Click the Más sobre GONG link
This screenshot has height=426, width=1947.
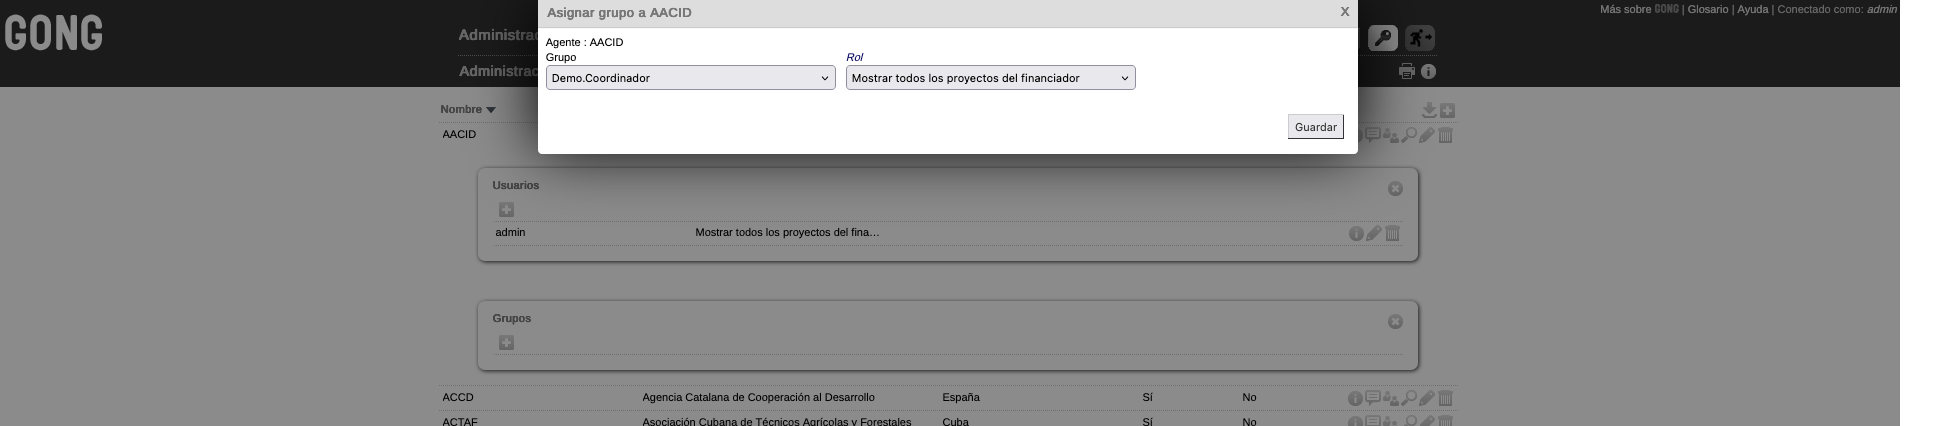click(x=1639, y=9)
